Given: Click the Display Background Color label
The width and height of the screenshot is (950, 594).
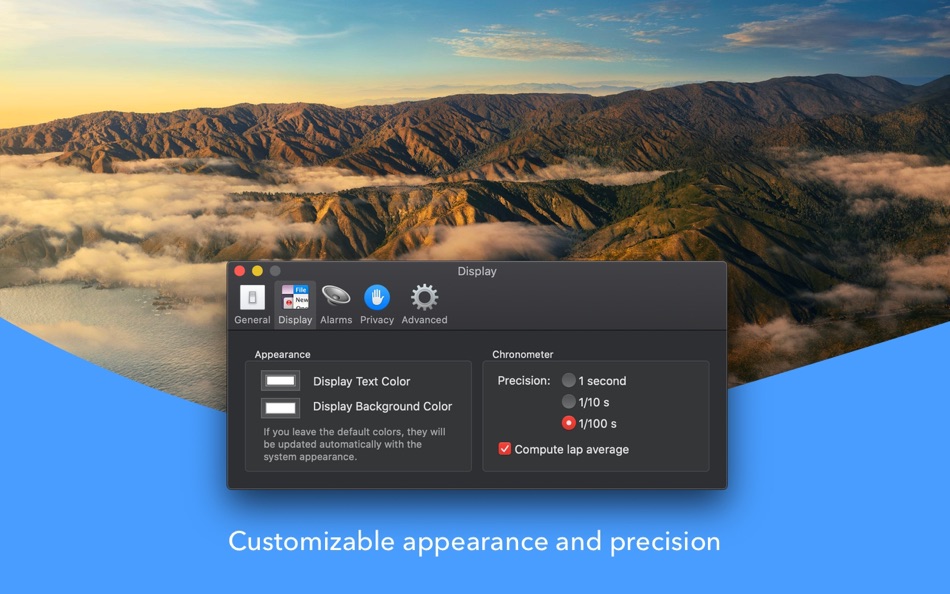Looking at the screenshot, I should coord(382,406).
